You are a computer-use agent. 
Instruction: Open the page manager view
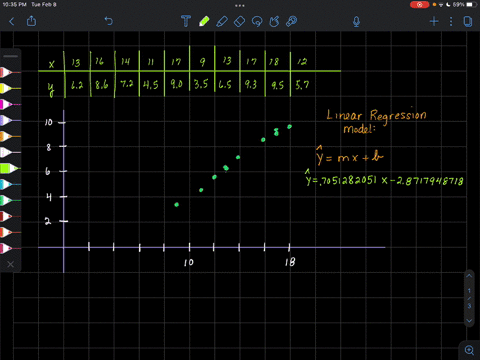coord(468,22)
